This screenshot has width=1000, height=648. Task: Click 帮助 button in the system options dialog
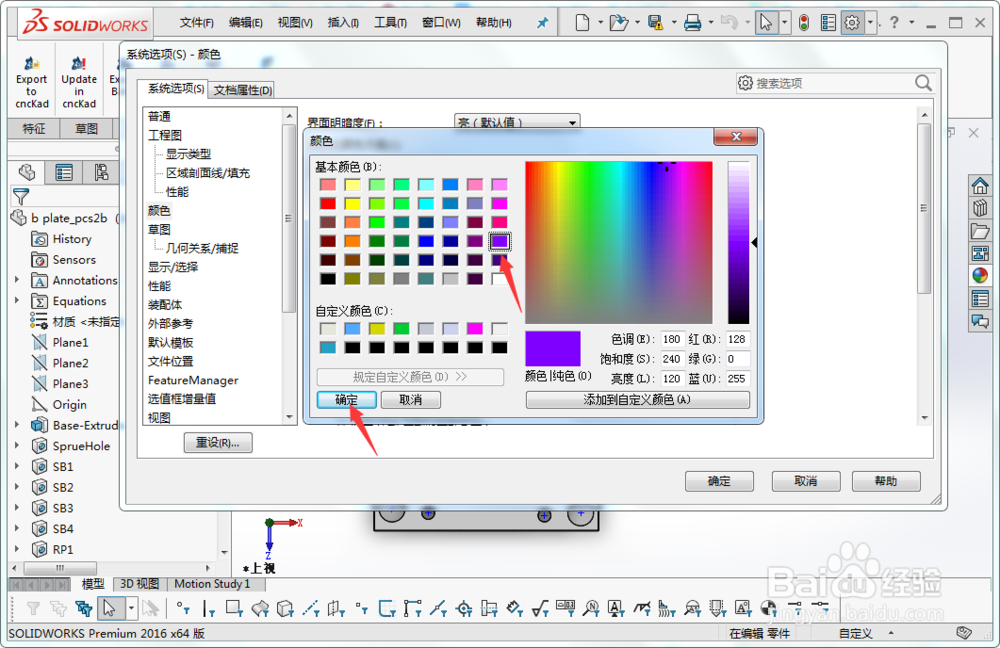[x=886, y=481]
